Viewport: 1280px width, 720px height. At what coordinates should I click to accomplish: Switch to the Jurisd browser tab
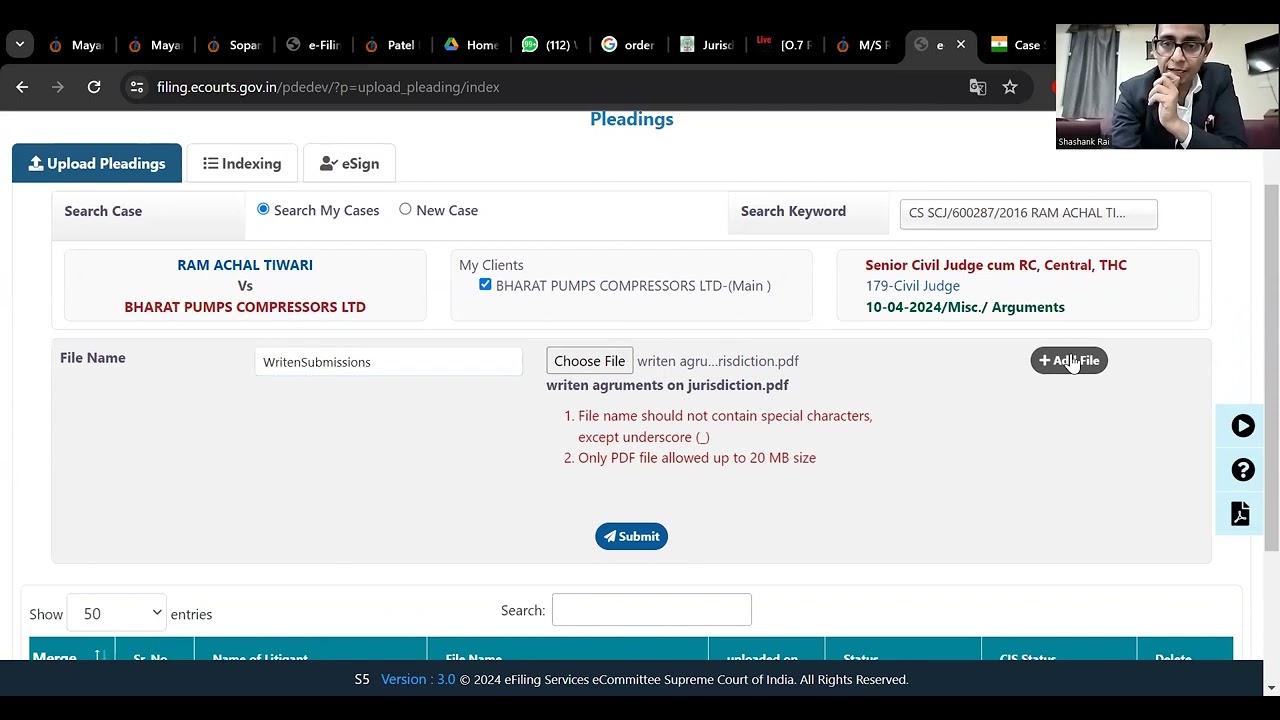click(x=707, y=45)
